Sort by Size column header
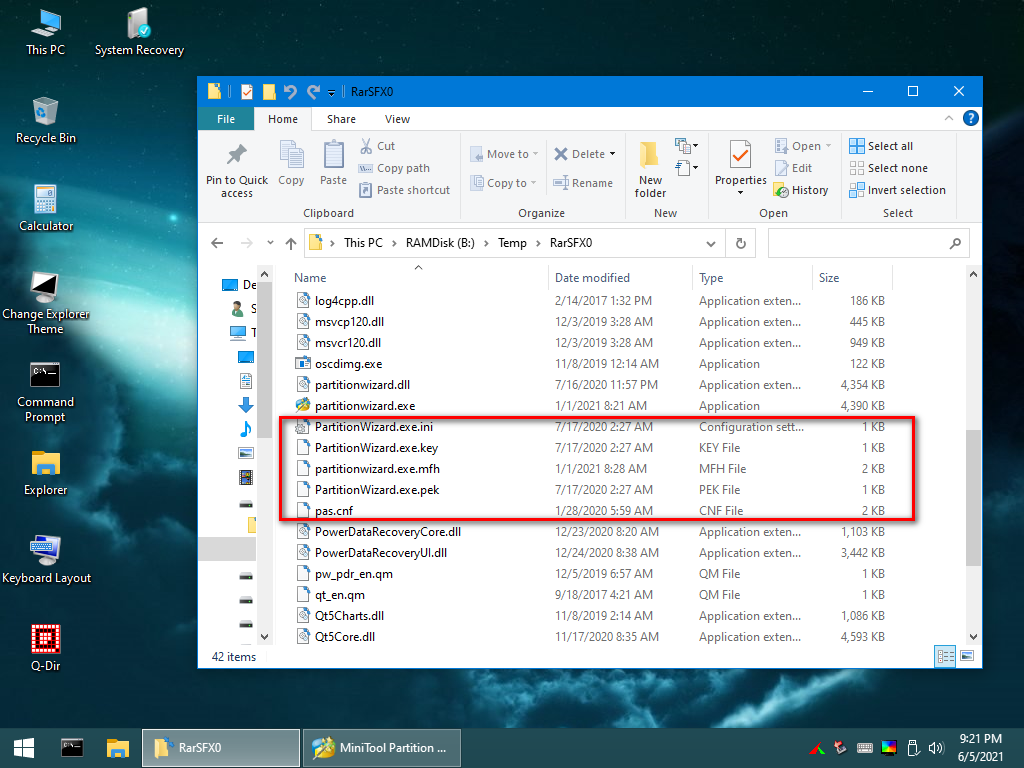 coord(852,278)
